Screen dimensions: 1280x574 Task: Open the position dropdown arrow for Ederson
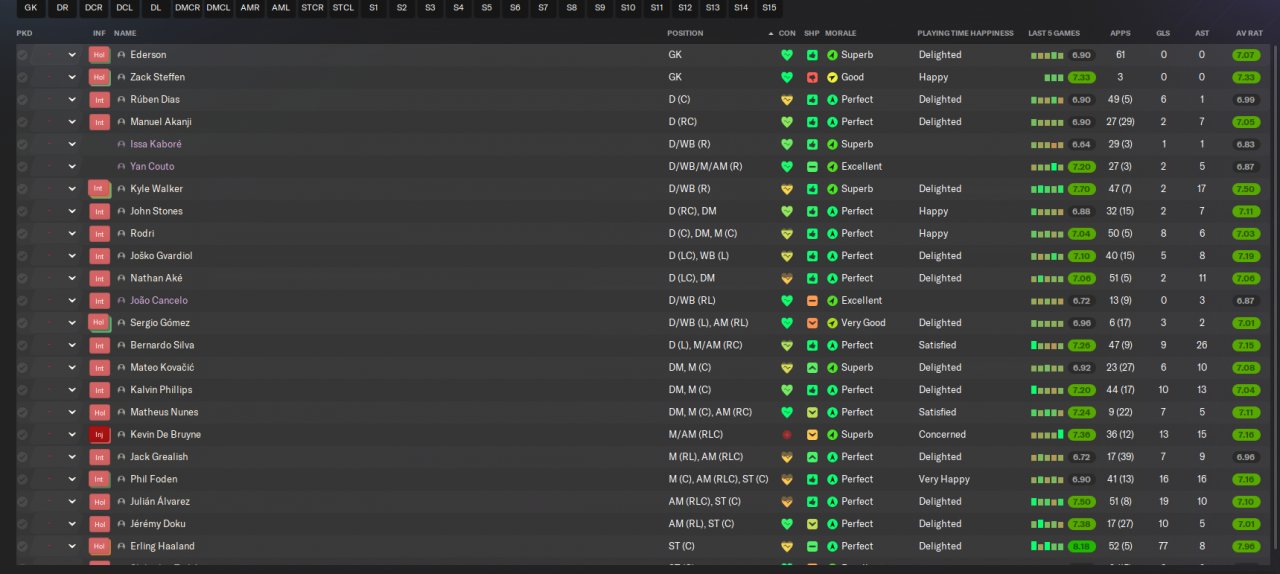click(x=72, y=55)
